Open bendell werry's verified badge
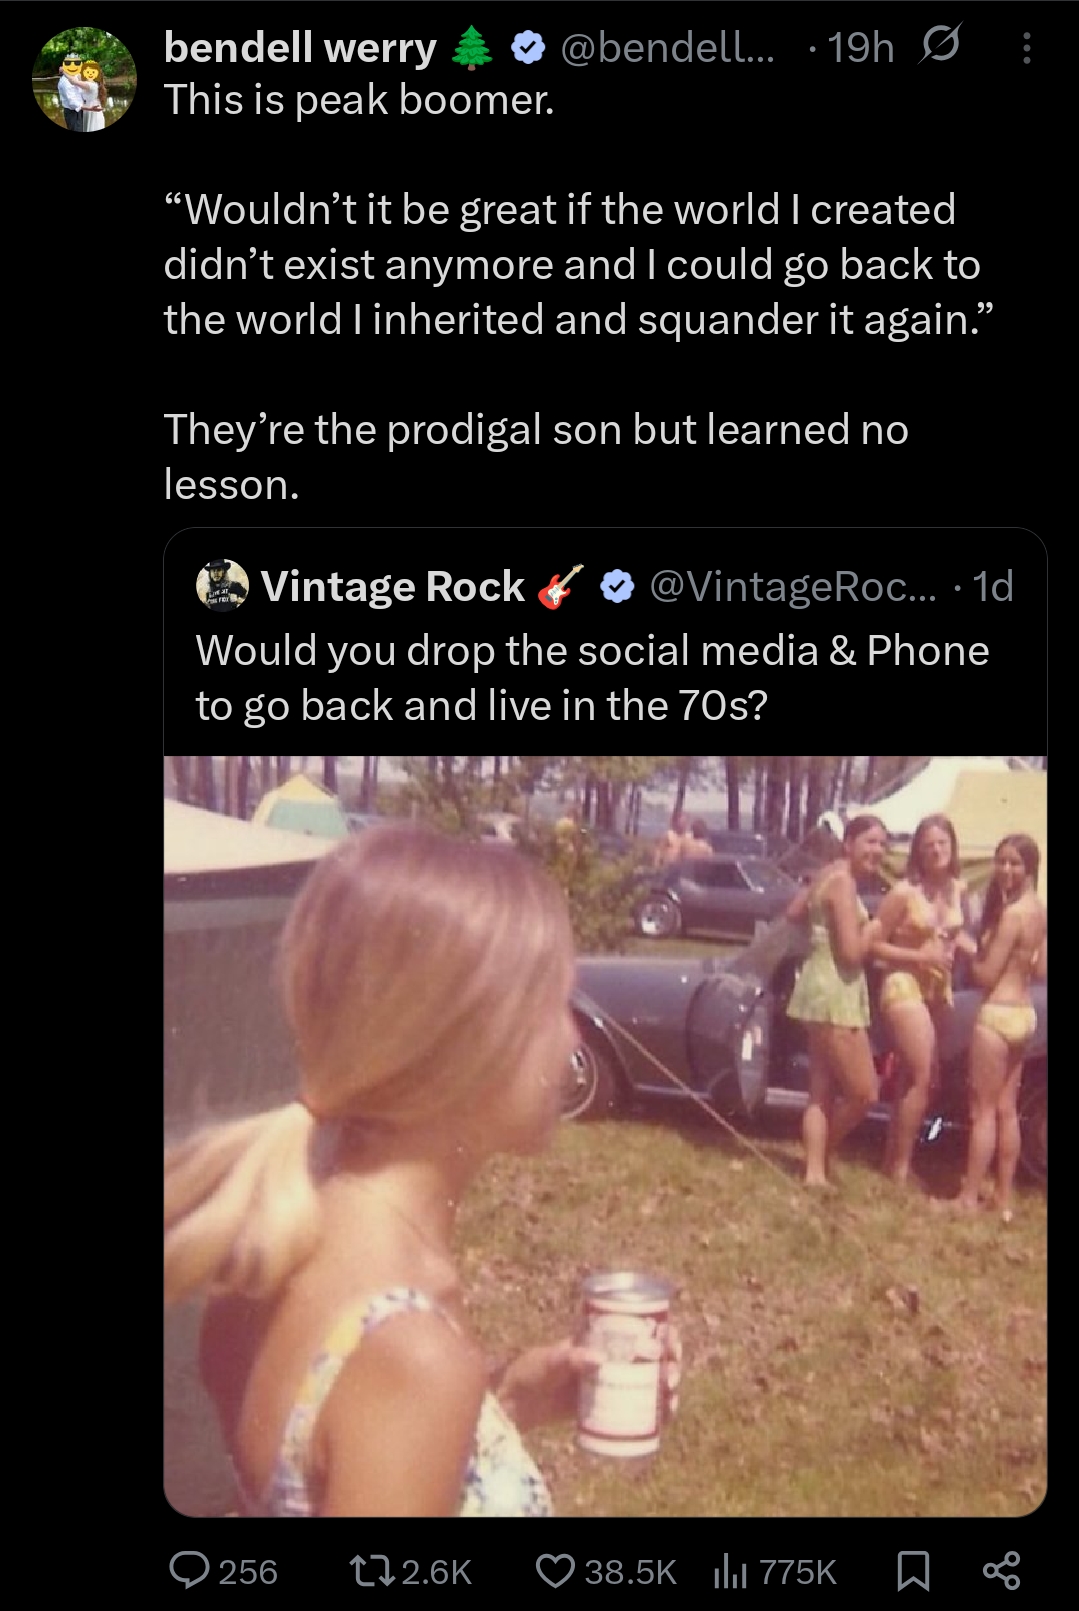Image resolution: width=1079 pixels, height=1611 pixels. 529,47
